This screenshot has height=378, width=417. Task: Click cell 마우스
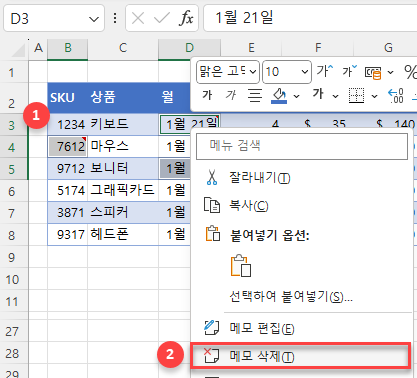coord(123,147)
